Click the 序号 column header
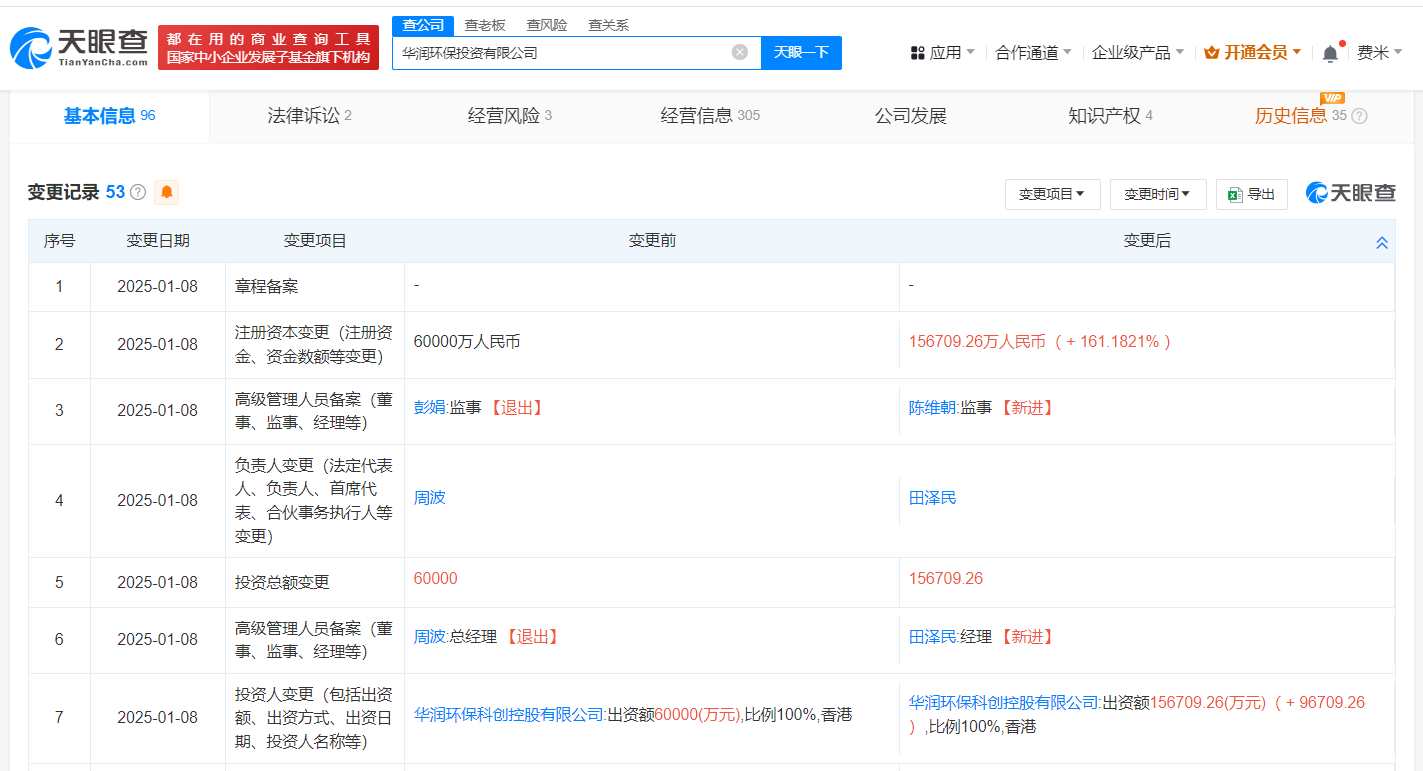The image size is (1423, 771). pos(59,241)
